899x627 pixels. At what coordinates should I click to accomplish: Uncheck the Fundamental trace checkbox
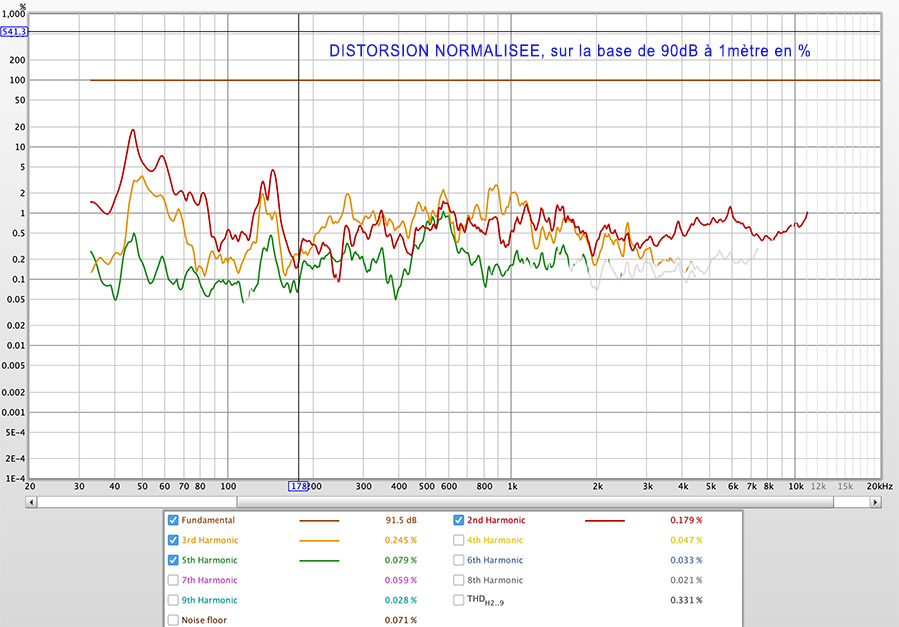point(173,520)
